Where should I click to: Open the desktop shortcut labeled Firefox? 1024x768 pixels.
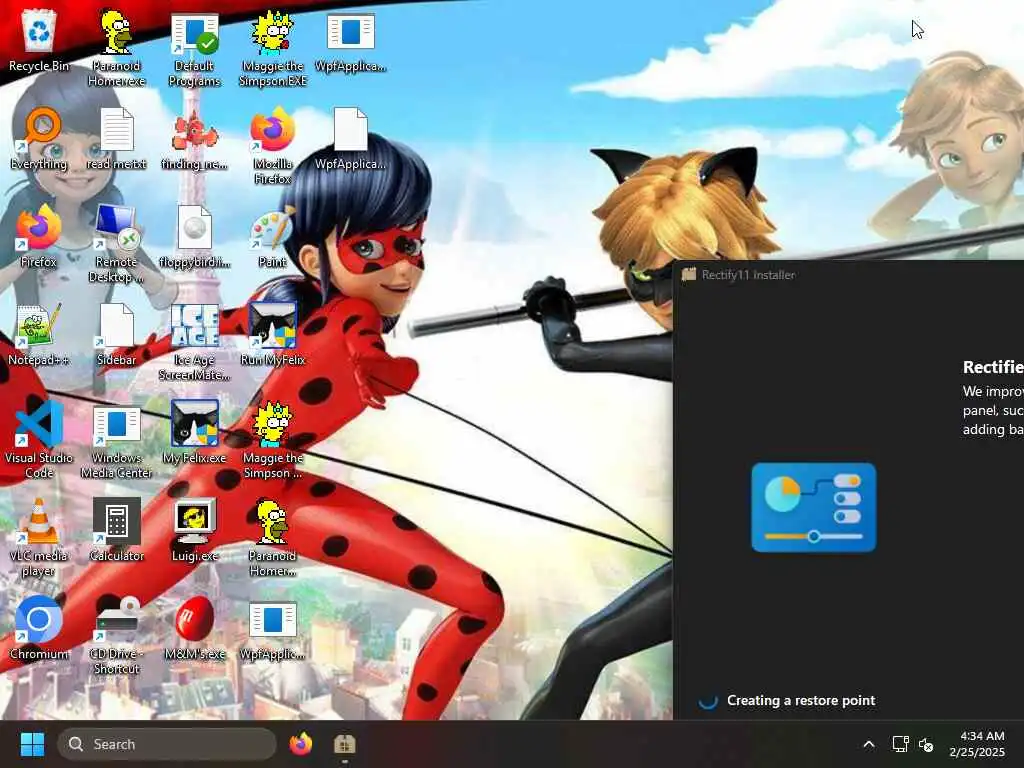click(39, 236)
